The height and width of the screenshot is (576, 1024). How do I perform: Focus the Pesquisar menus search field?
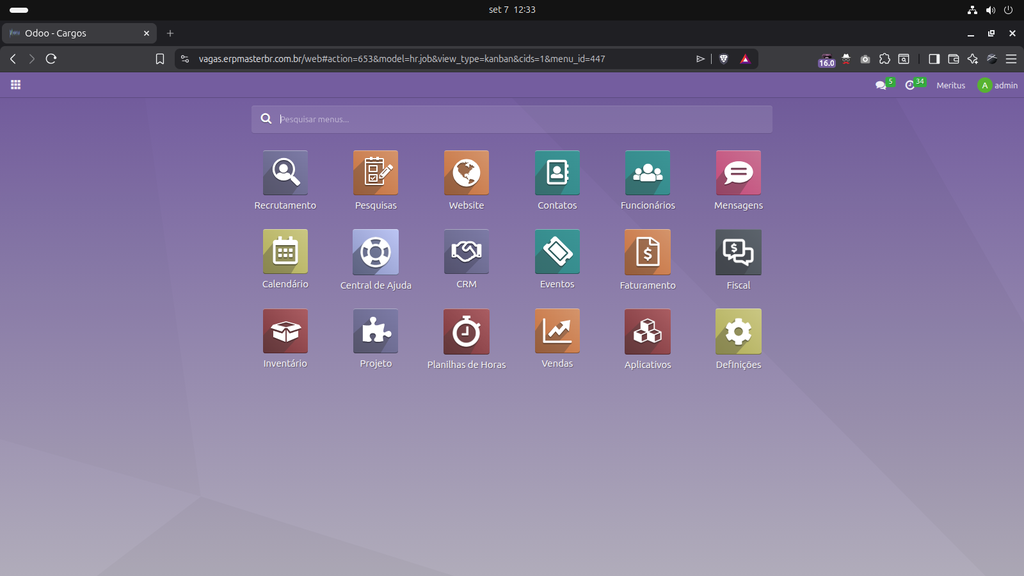(512, 119)
